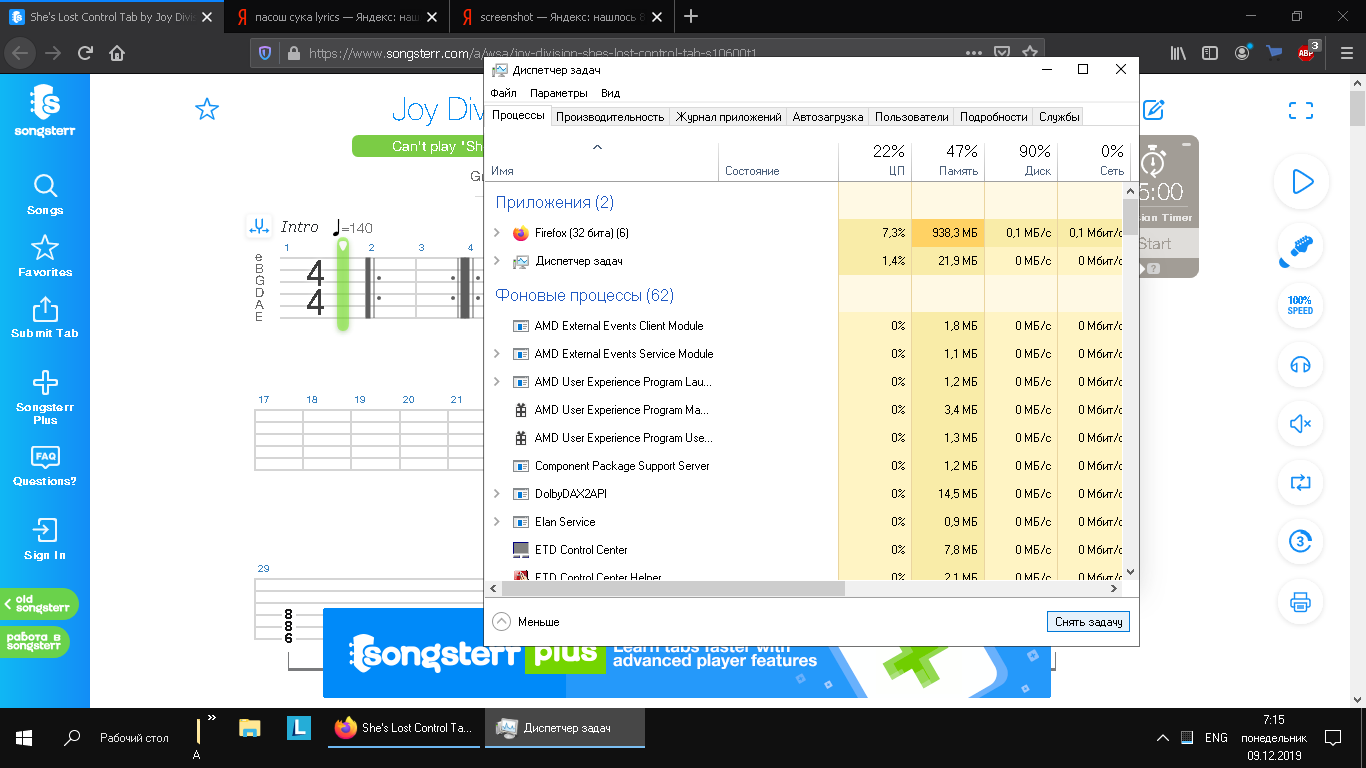The height and width of the screenshot is (768, 1366).
Task: Open File Explorer from taskbar
Action: click(x=250, y=728)
